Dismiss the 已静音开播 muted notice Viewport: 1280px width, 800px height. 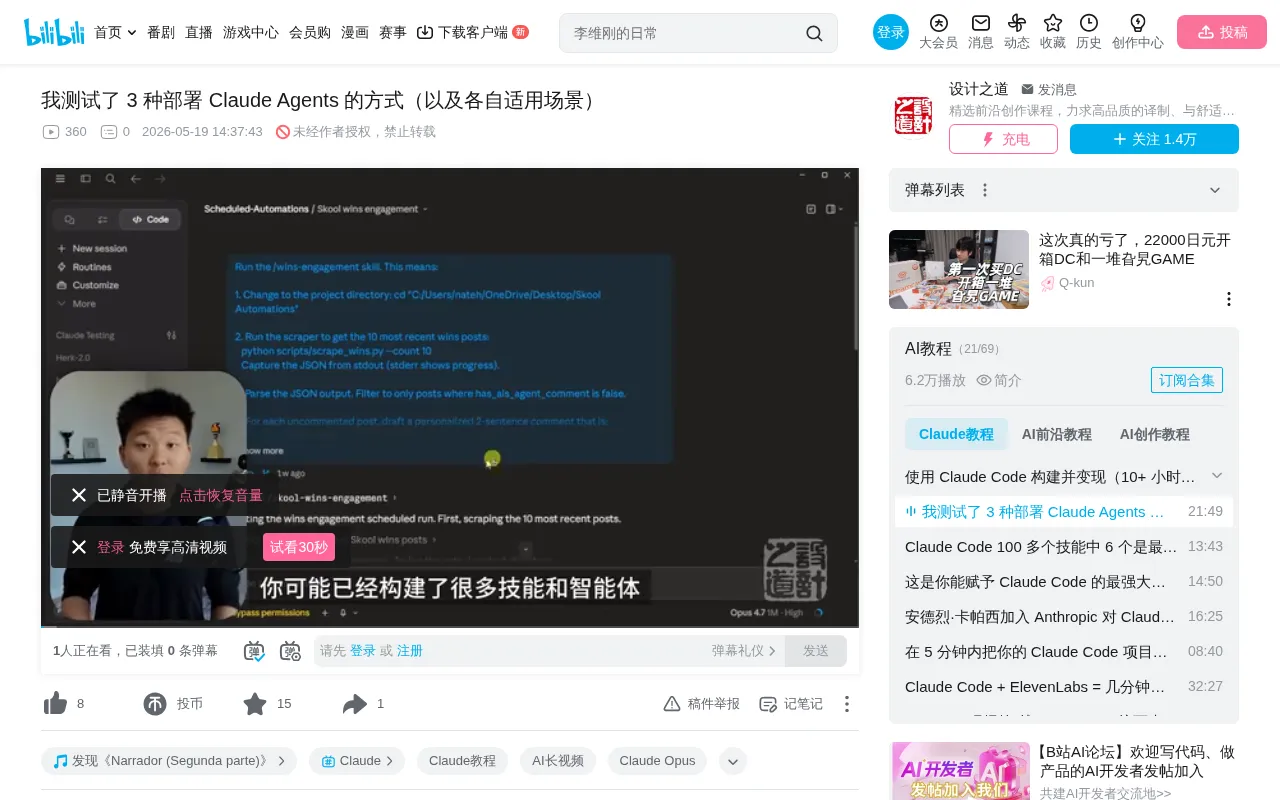(x=79, y=495)
